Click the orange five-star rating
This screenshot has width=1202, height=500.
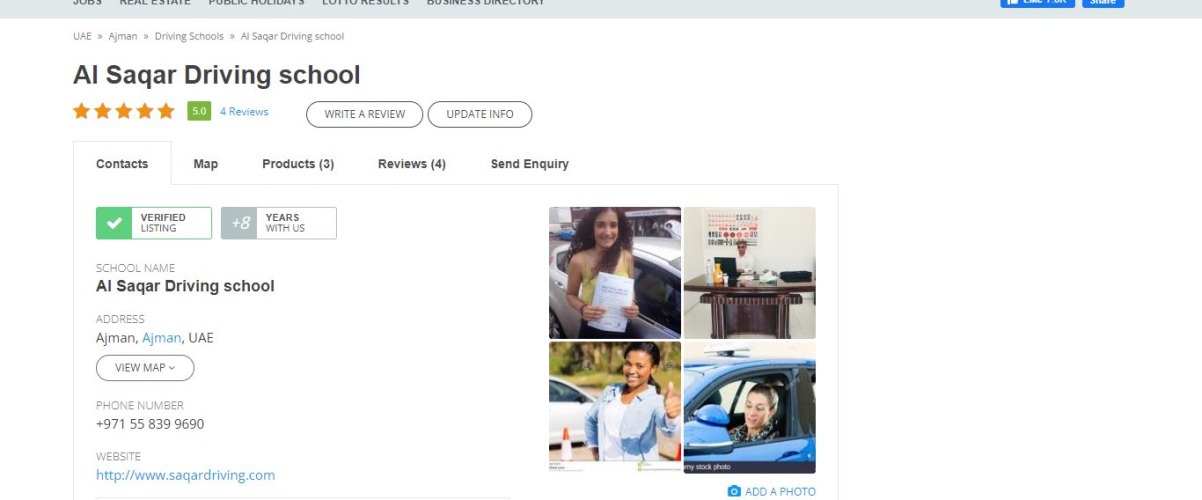point(124,111)
